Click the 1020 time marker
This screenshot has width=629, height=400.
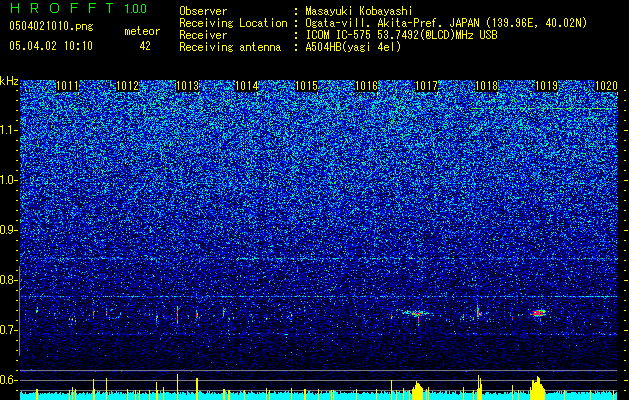coord(606,86)
